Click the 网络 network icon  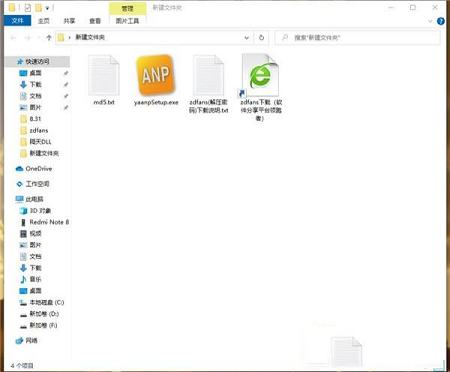pos(20,341)
